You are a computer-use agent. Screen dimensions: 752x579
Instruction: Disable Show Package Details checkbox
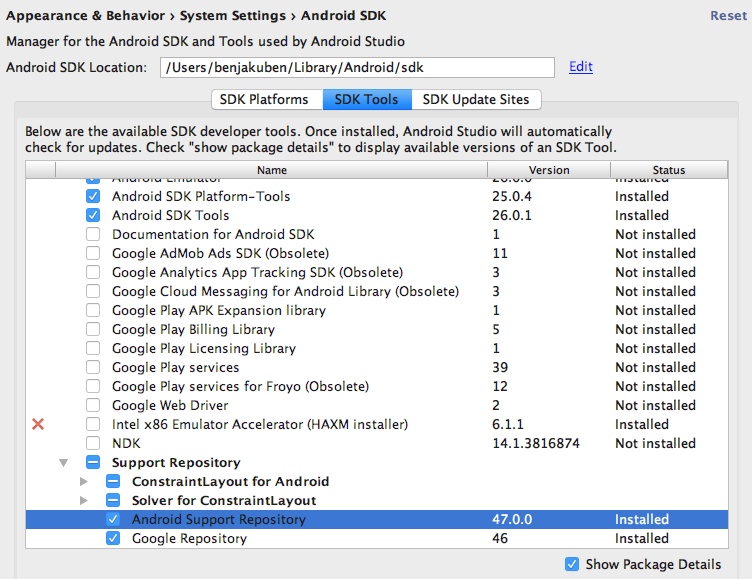coord(572,564)
